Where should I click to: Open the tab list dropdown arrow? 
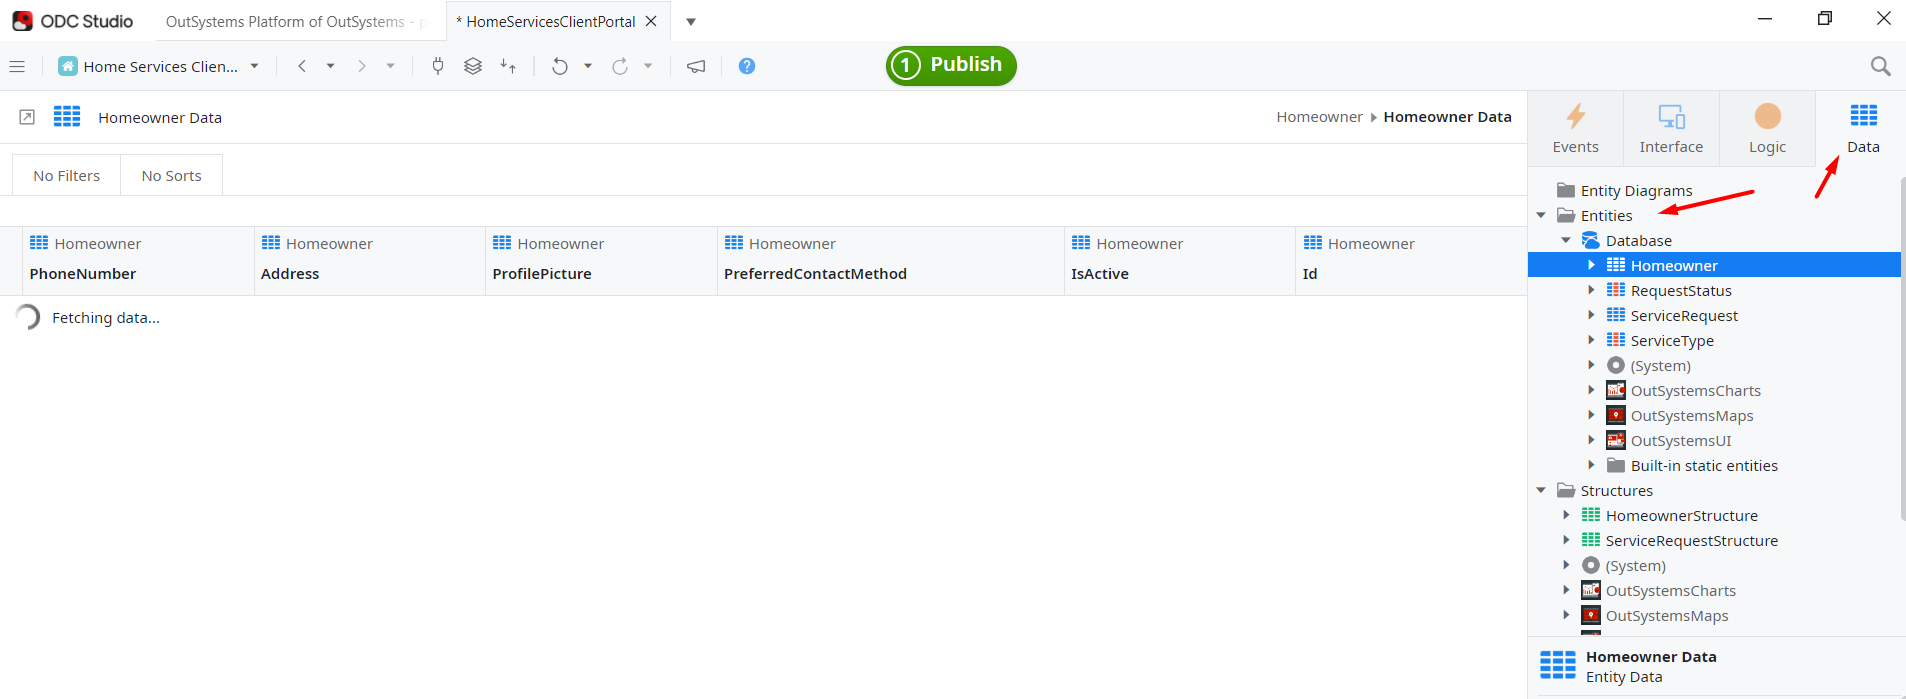pos(691,21)
